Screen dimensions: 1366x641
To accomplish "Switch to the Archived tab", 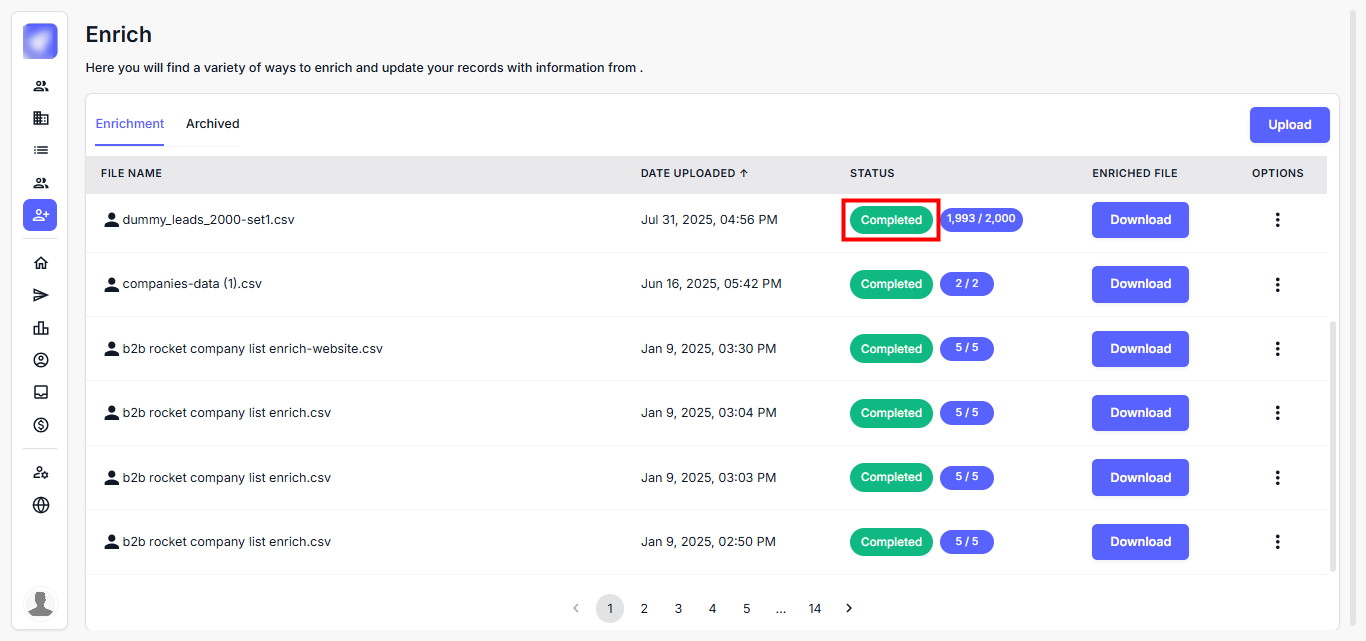I will coord(212,124).
